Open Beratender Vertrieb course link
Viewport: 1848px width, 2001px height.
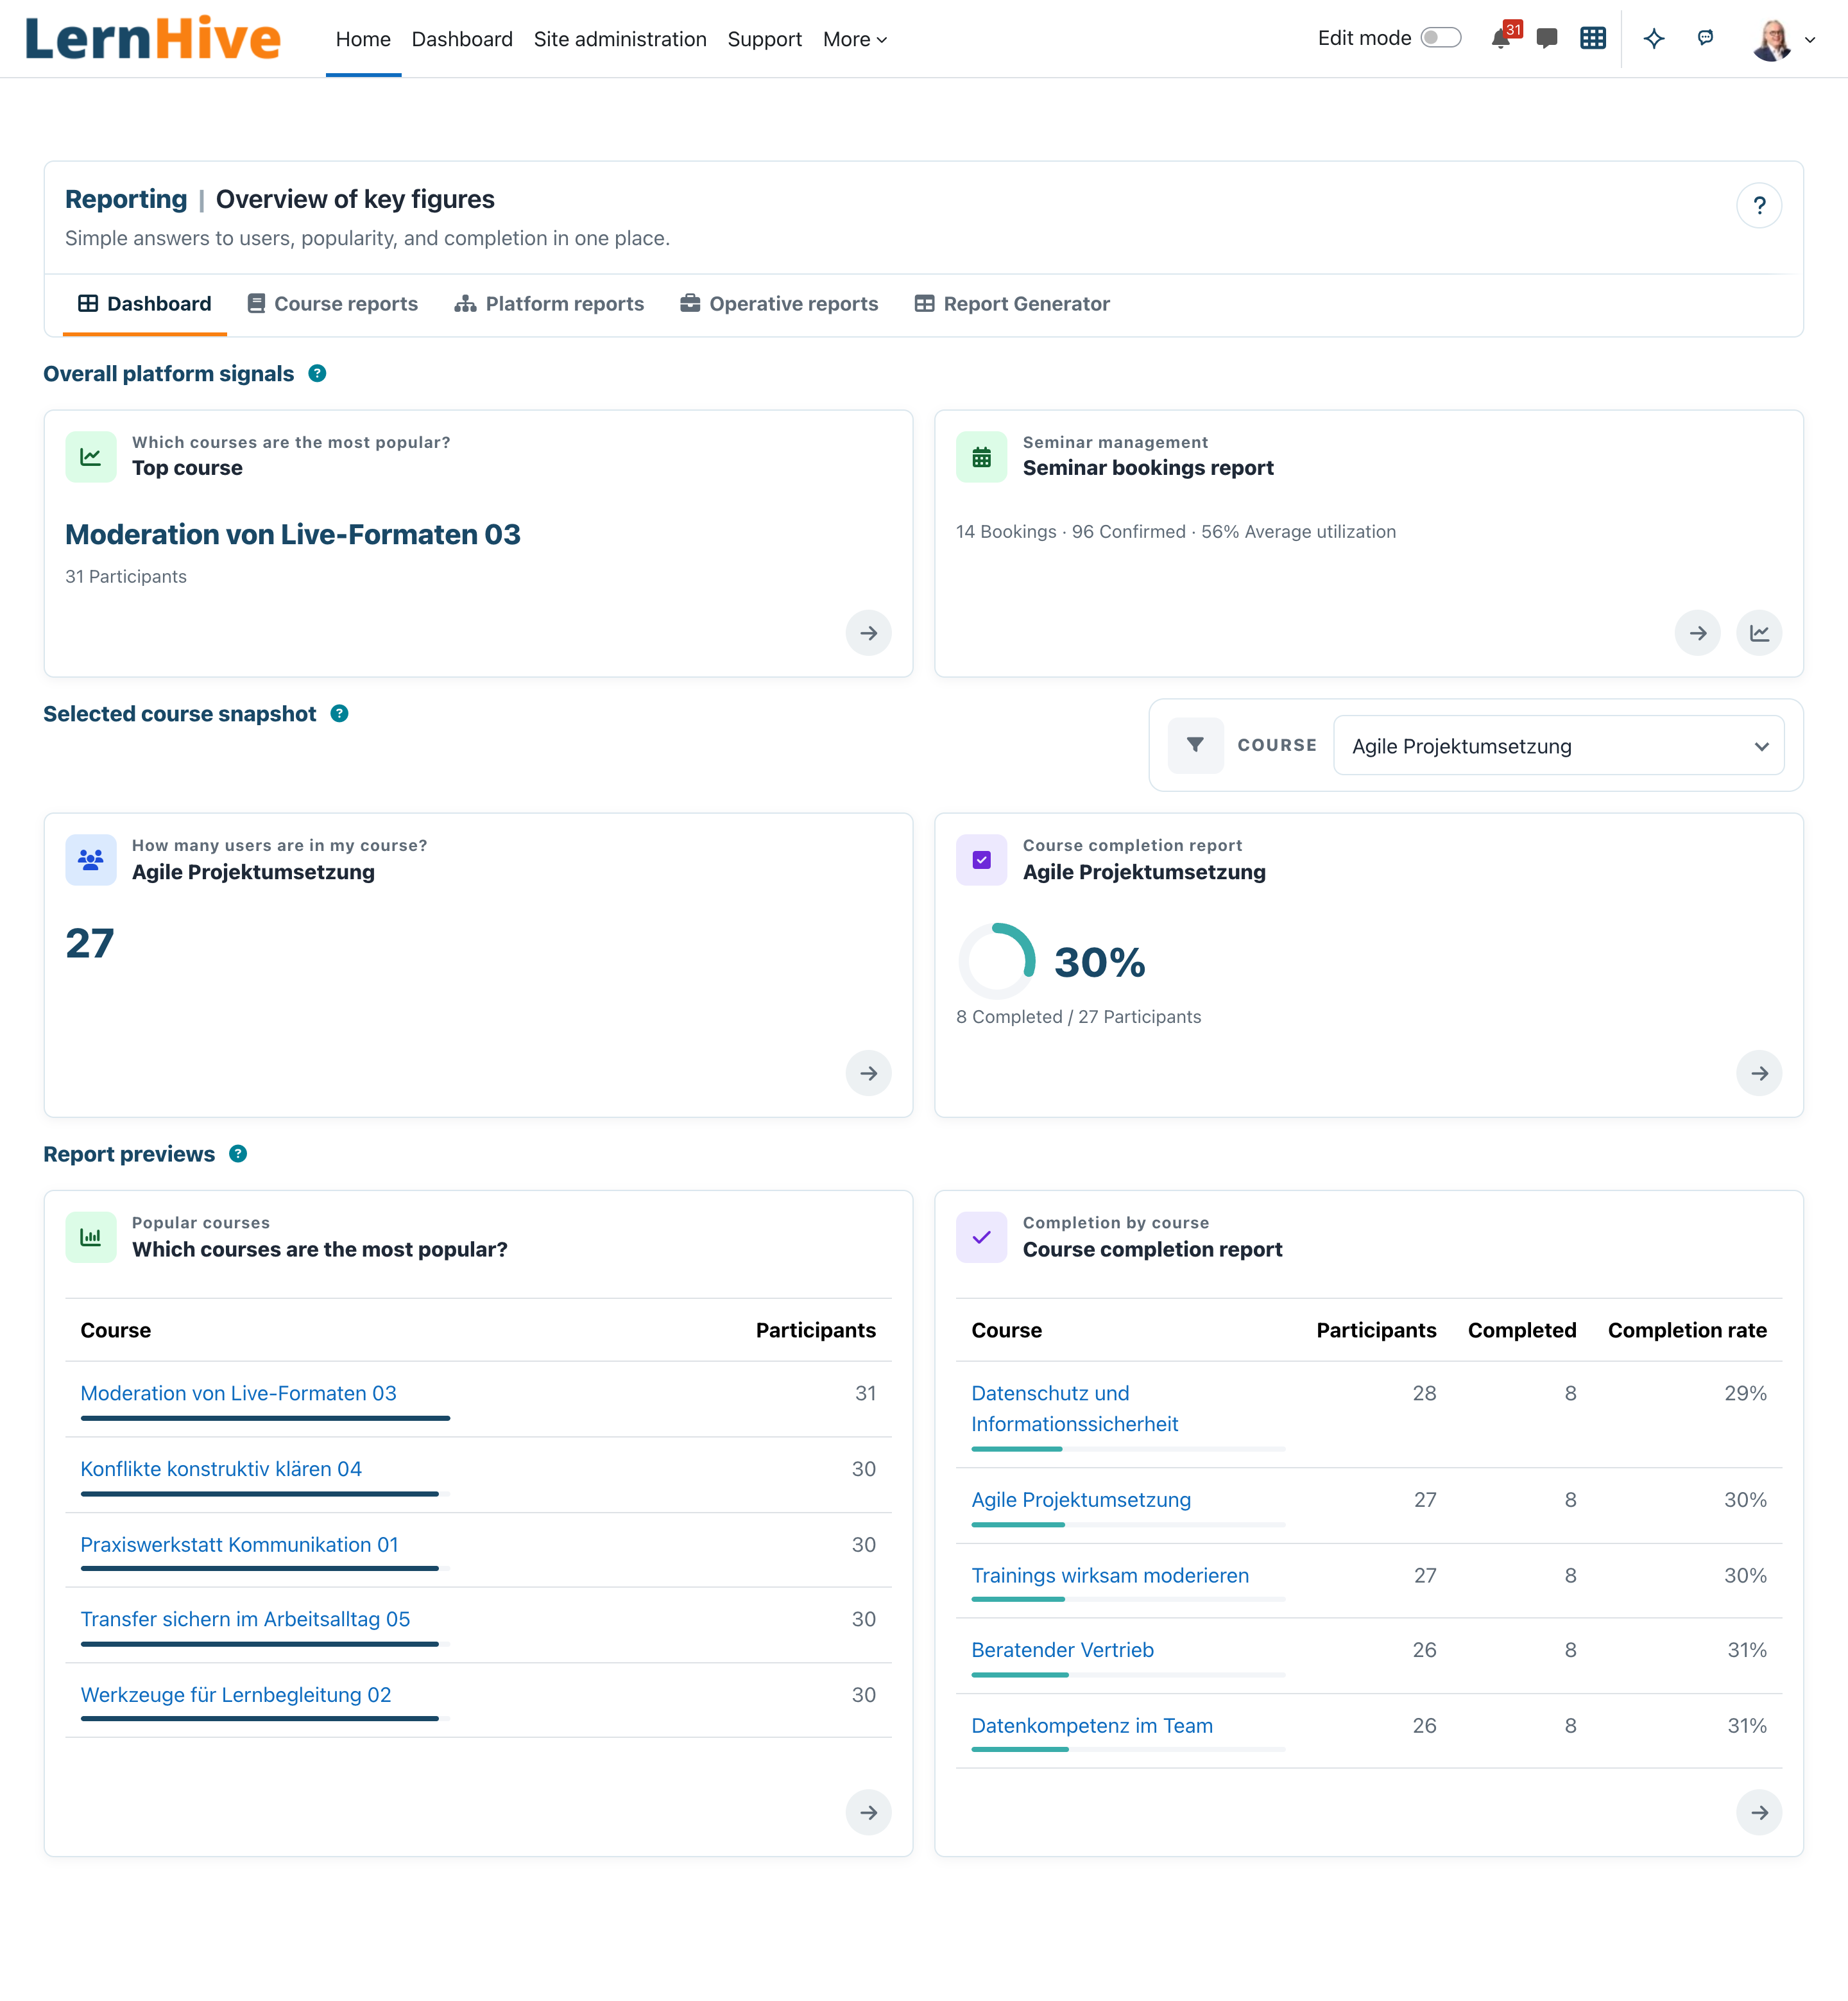pos(1062,1650)
